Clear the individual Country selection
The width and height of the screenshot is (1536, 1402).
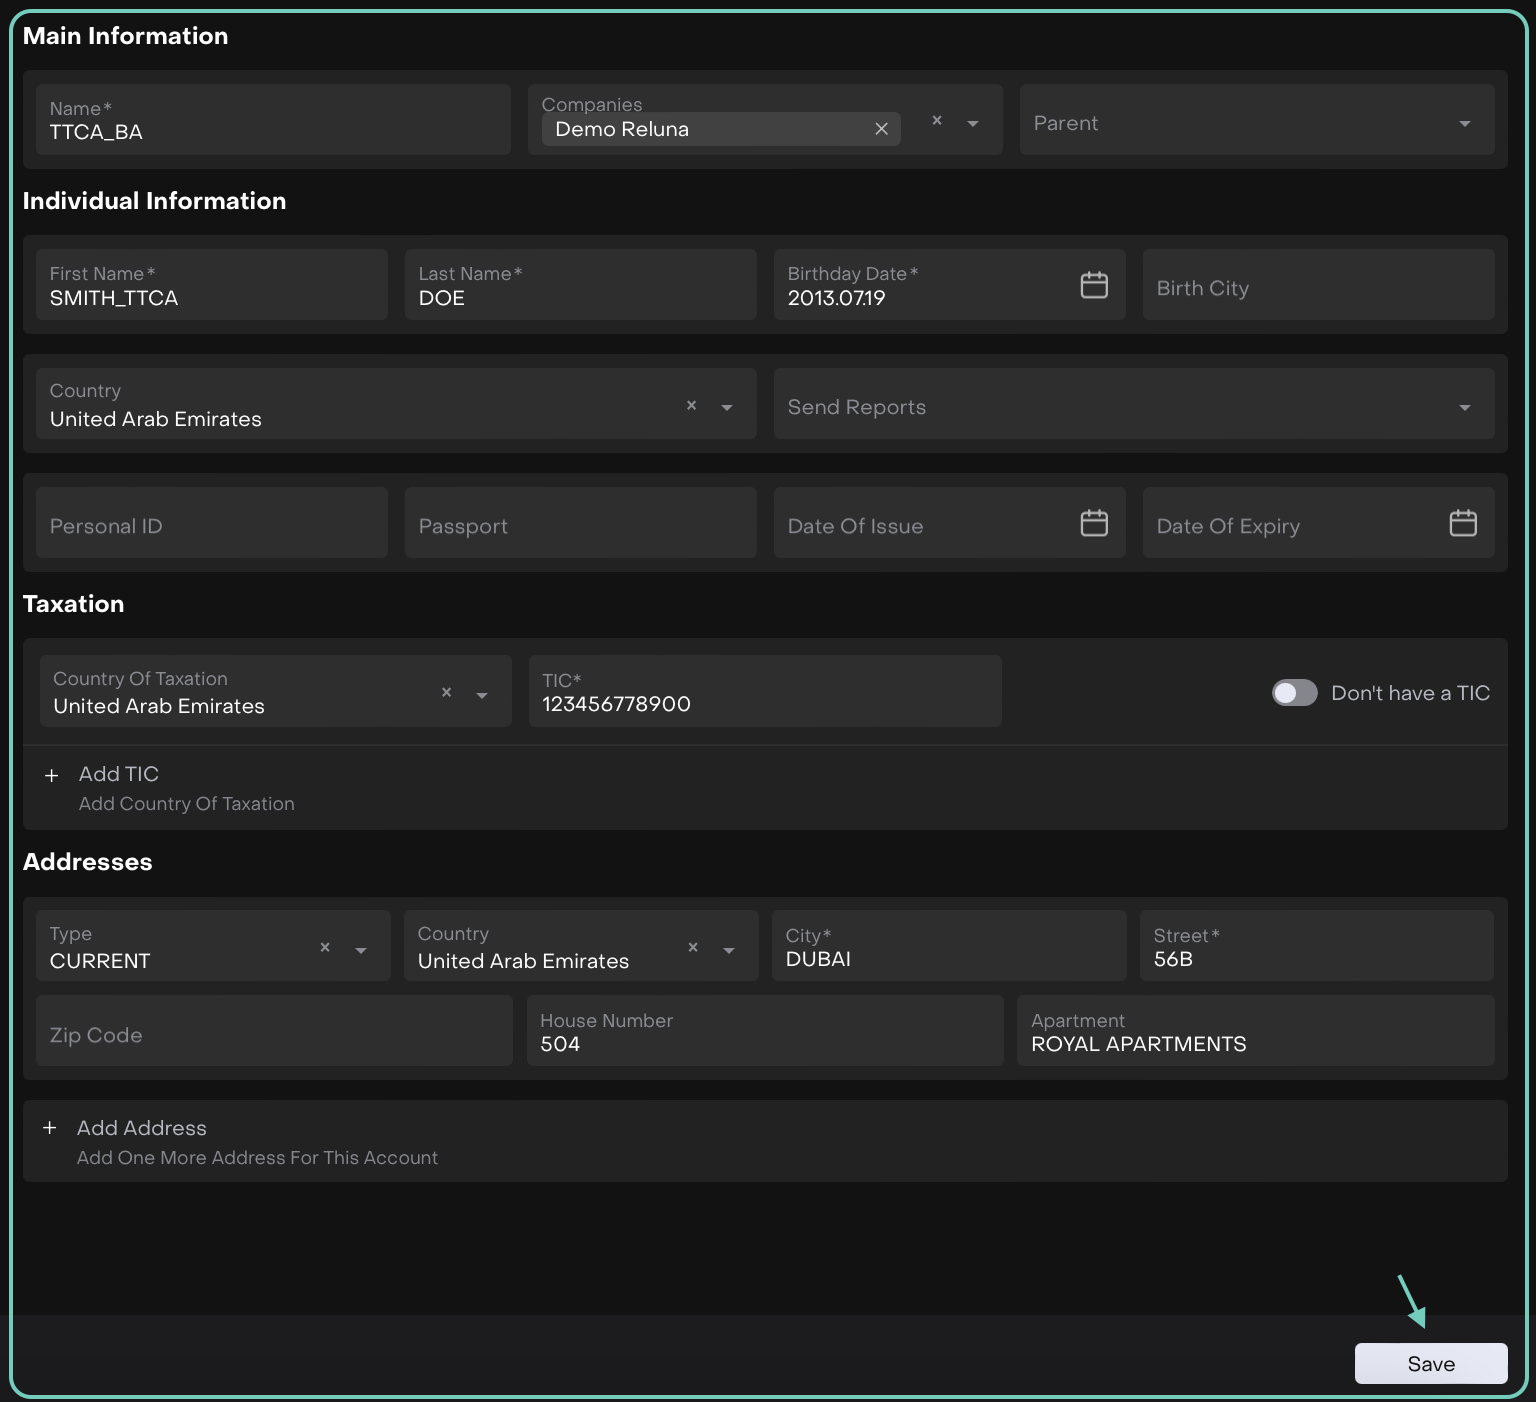(x=691, y=406)
